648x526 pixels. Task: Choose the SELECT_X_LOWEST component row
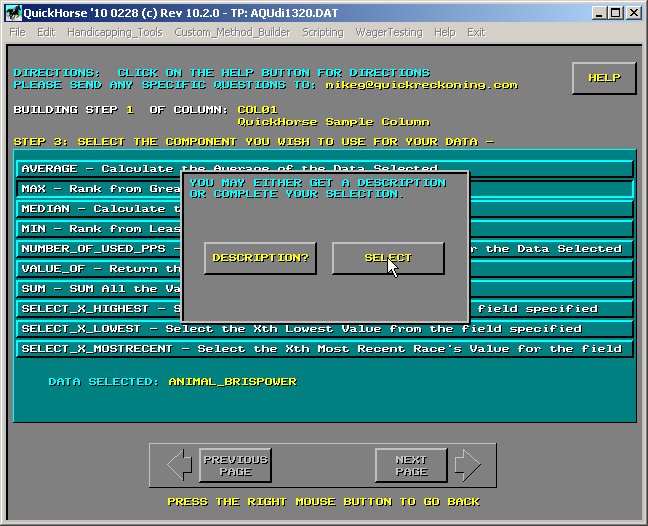325,329
